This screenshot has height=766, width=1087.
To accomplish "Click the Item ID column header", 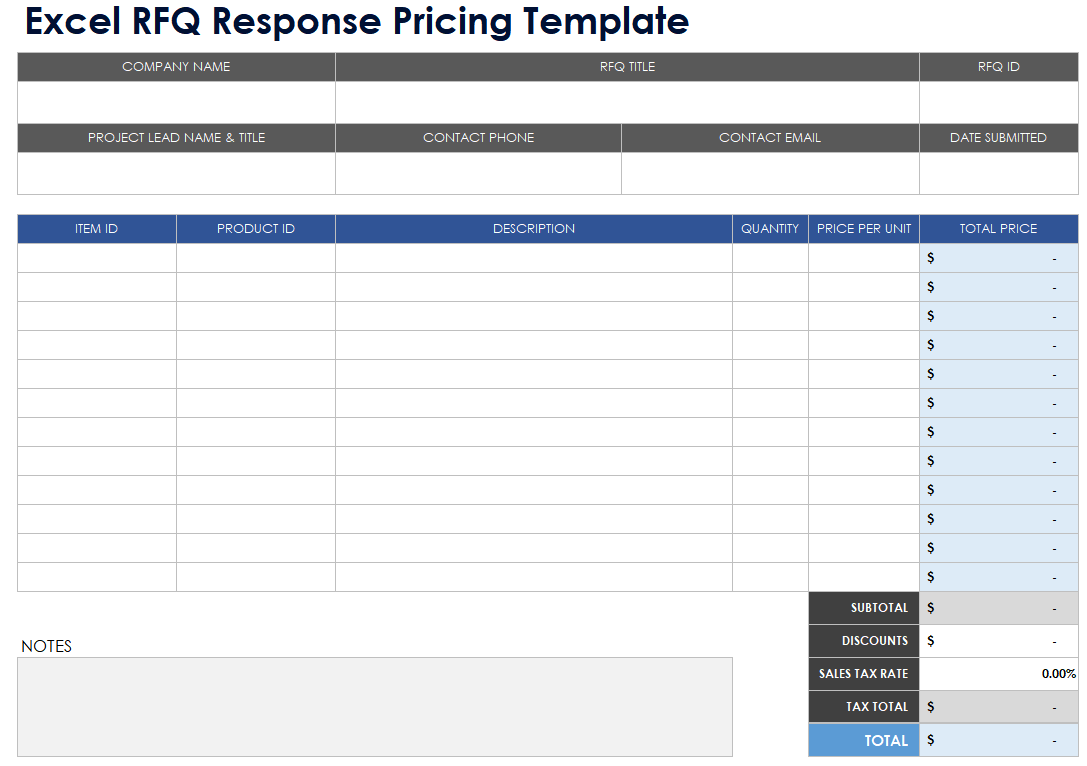I will tap(96, 229).
